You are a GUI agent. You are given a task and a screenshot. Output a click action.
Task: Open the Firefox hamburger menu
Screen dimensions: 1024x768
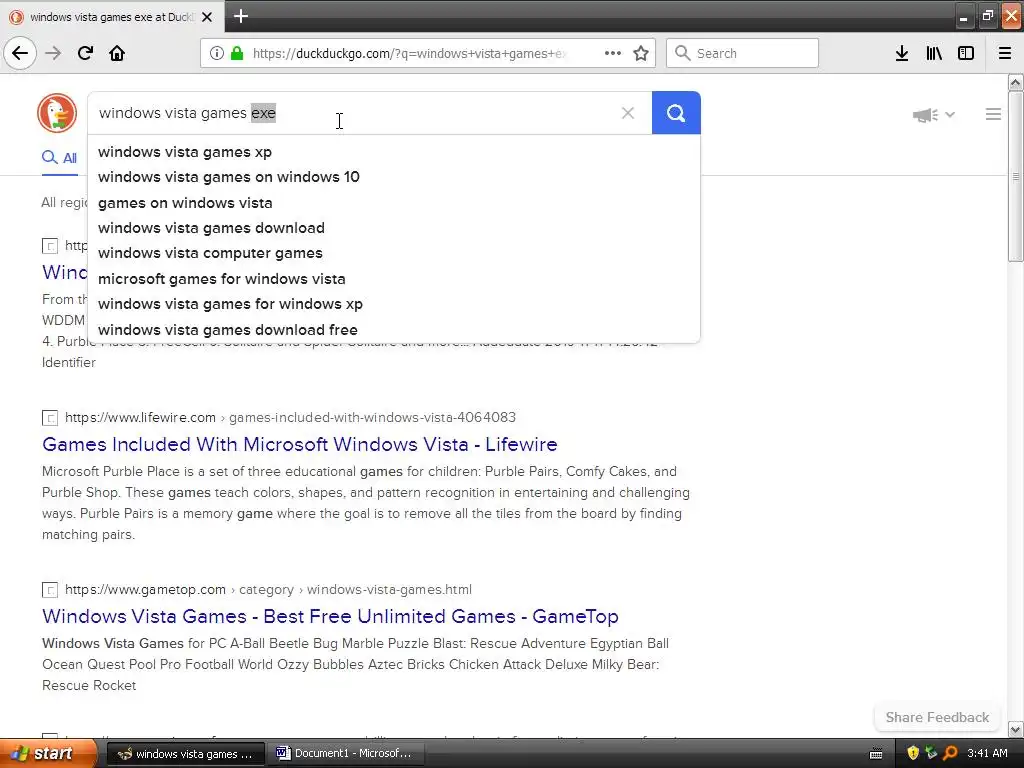(1005, 53)
